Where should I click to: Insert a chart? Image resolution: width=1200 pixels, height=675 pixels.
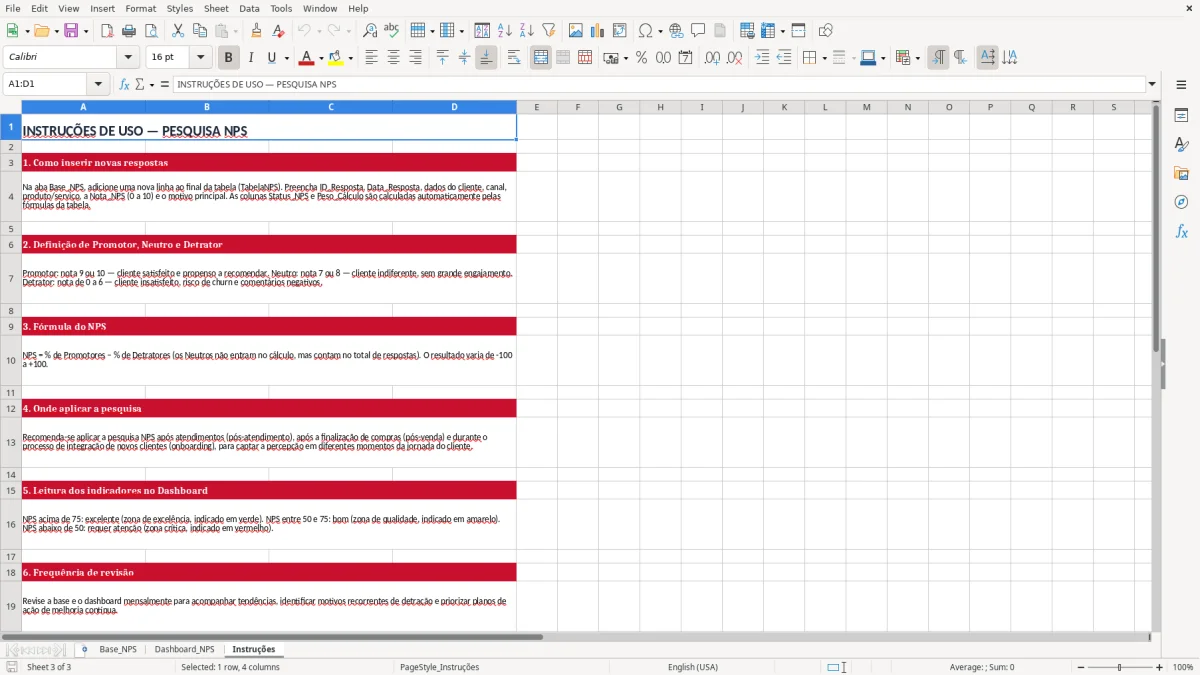598,31
